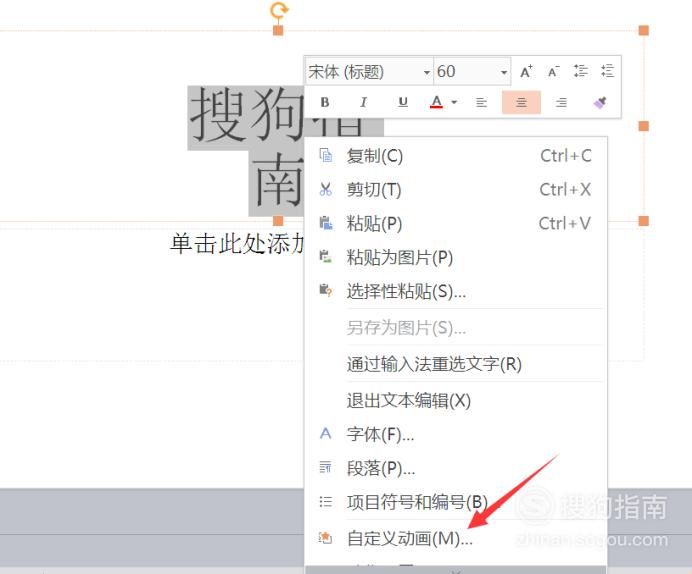Click the icon beside 选择性粘贴(S)
This screenshot has height=574, width=692.
point(325,290)
